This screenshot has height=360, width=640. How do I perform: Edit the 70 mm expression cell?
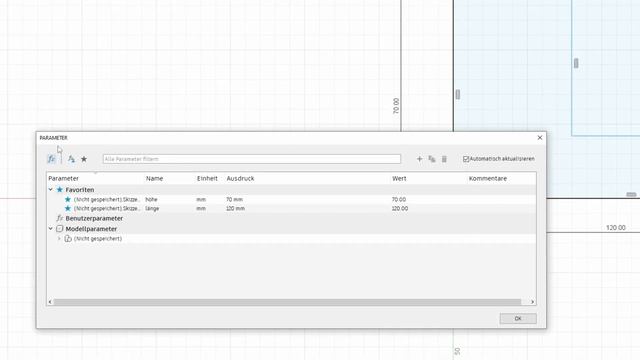click(234, 200)
